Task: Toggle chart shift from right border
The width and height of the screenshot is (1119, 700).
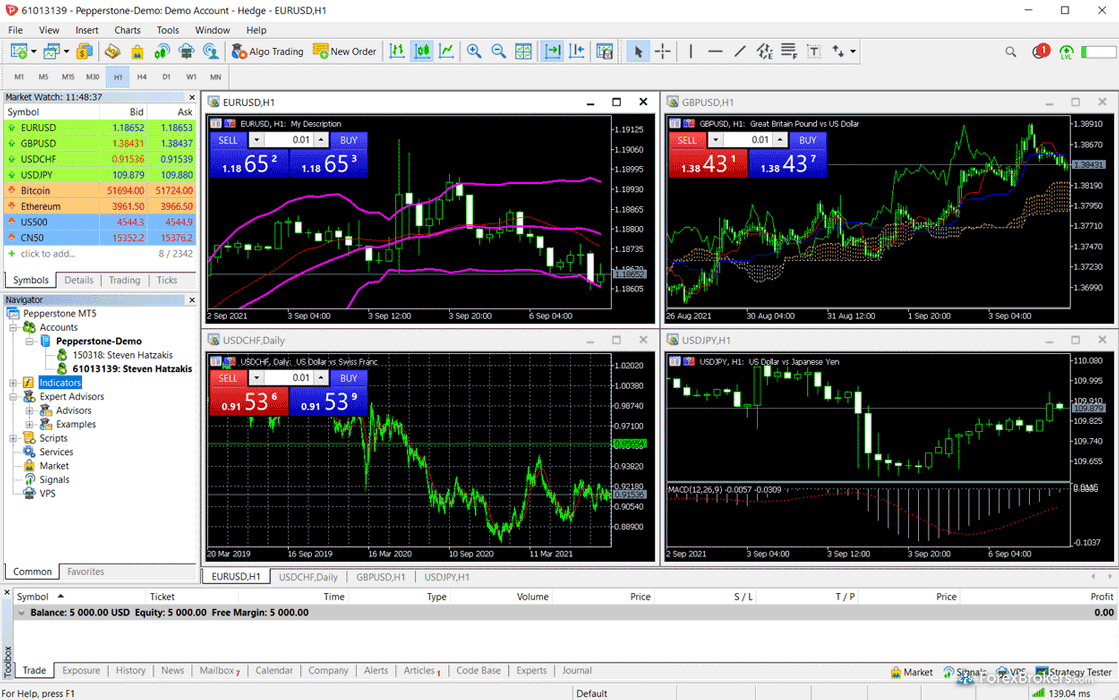Action: click(577, 51)
